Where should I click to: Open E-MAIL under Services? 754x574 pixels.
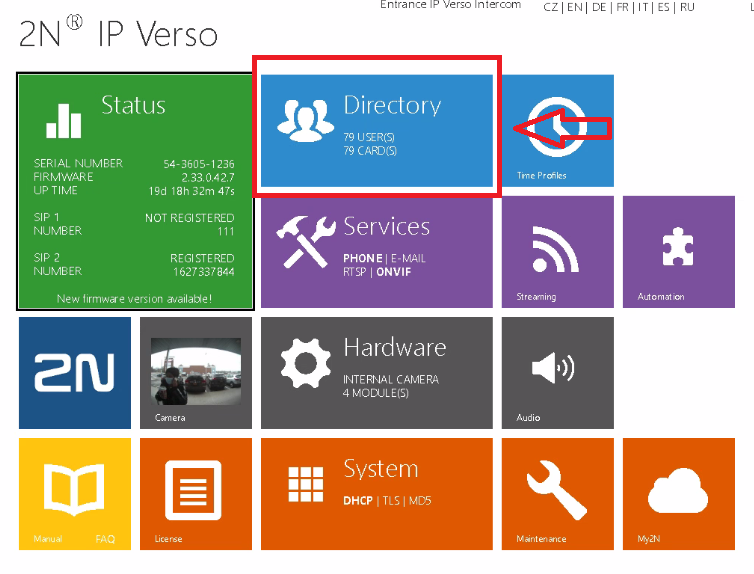click(x=408, y=259)
